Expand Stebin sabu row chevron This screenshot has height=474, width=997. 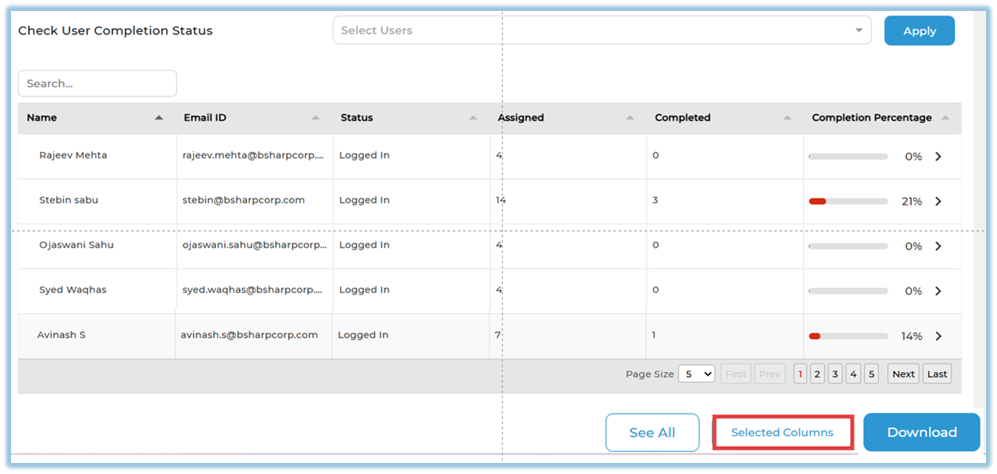click(938, 201)
